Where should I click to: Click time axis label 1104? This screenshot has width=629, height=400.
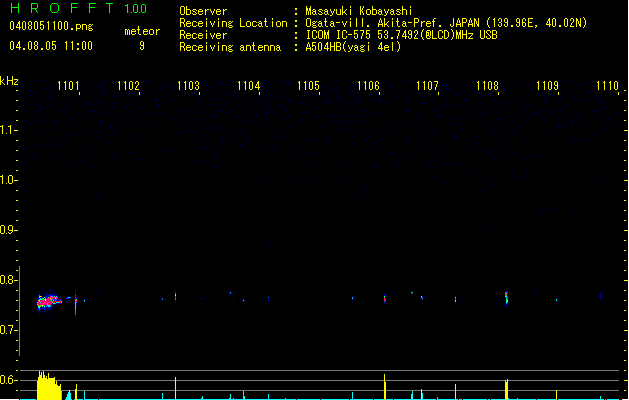(x=248, y=86)
